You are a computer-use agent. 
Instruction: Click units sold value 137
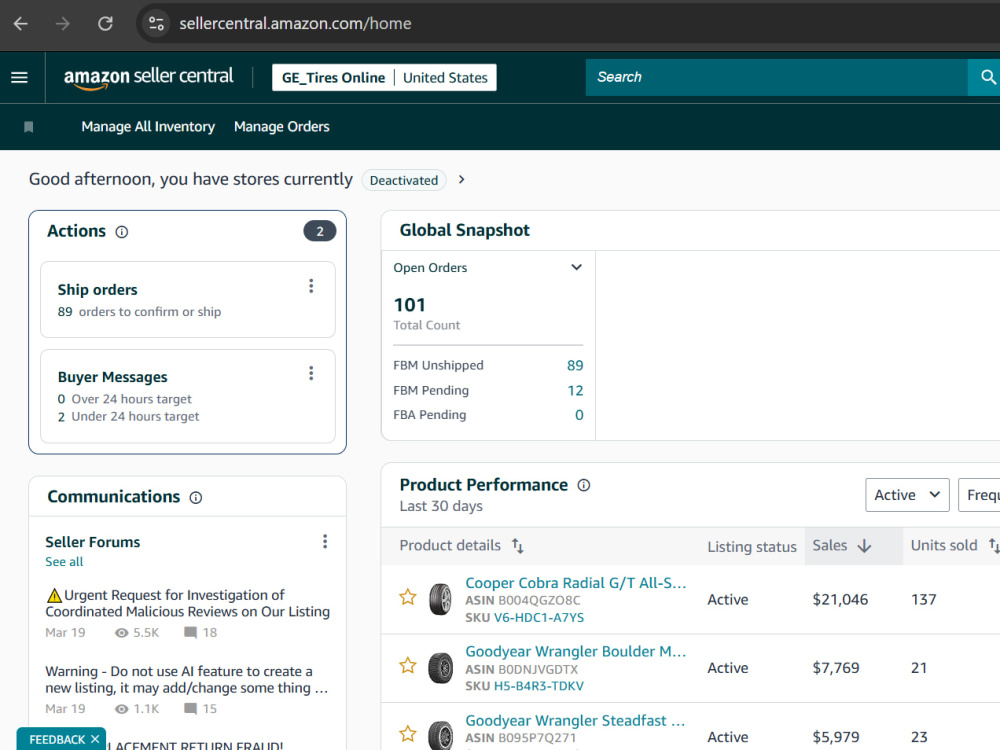coord(923,600)
